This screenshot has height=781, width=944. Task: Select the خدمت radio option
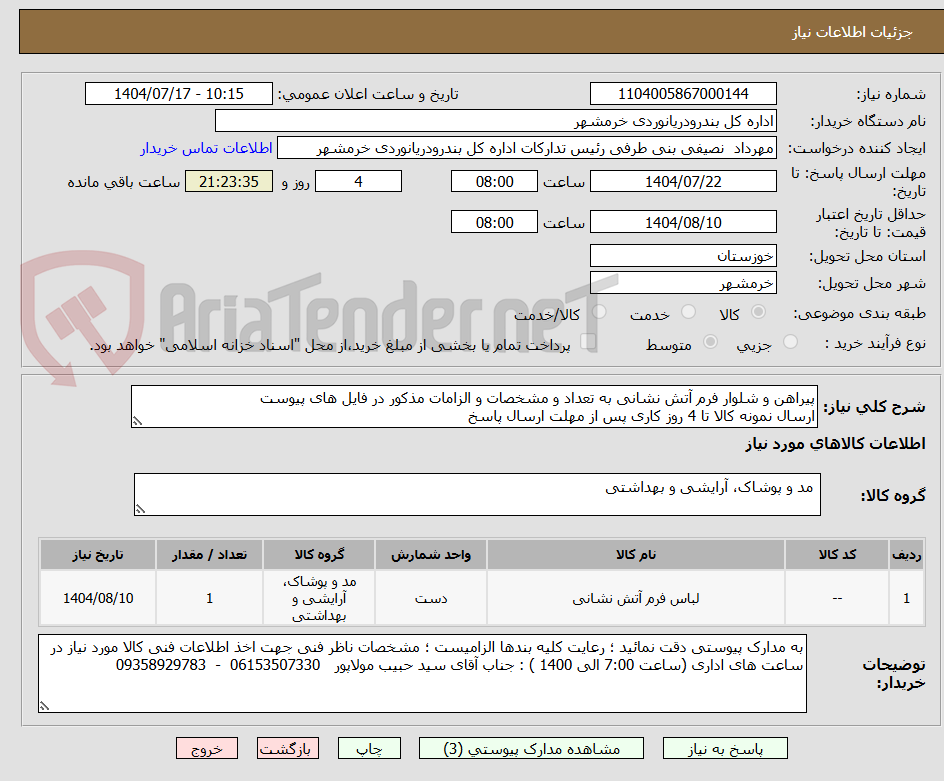click(x=688, y=311)
